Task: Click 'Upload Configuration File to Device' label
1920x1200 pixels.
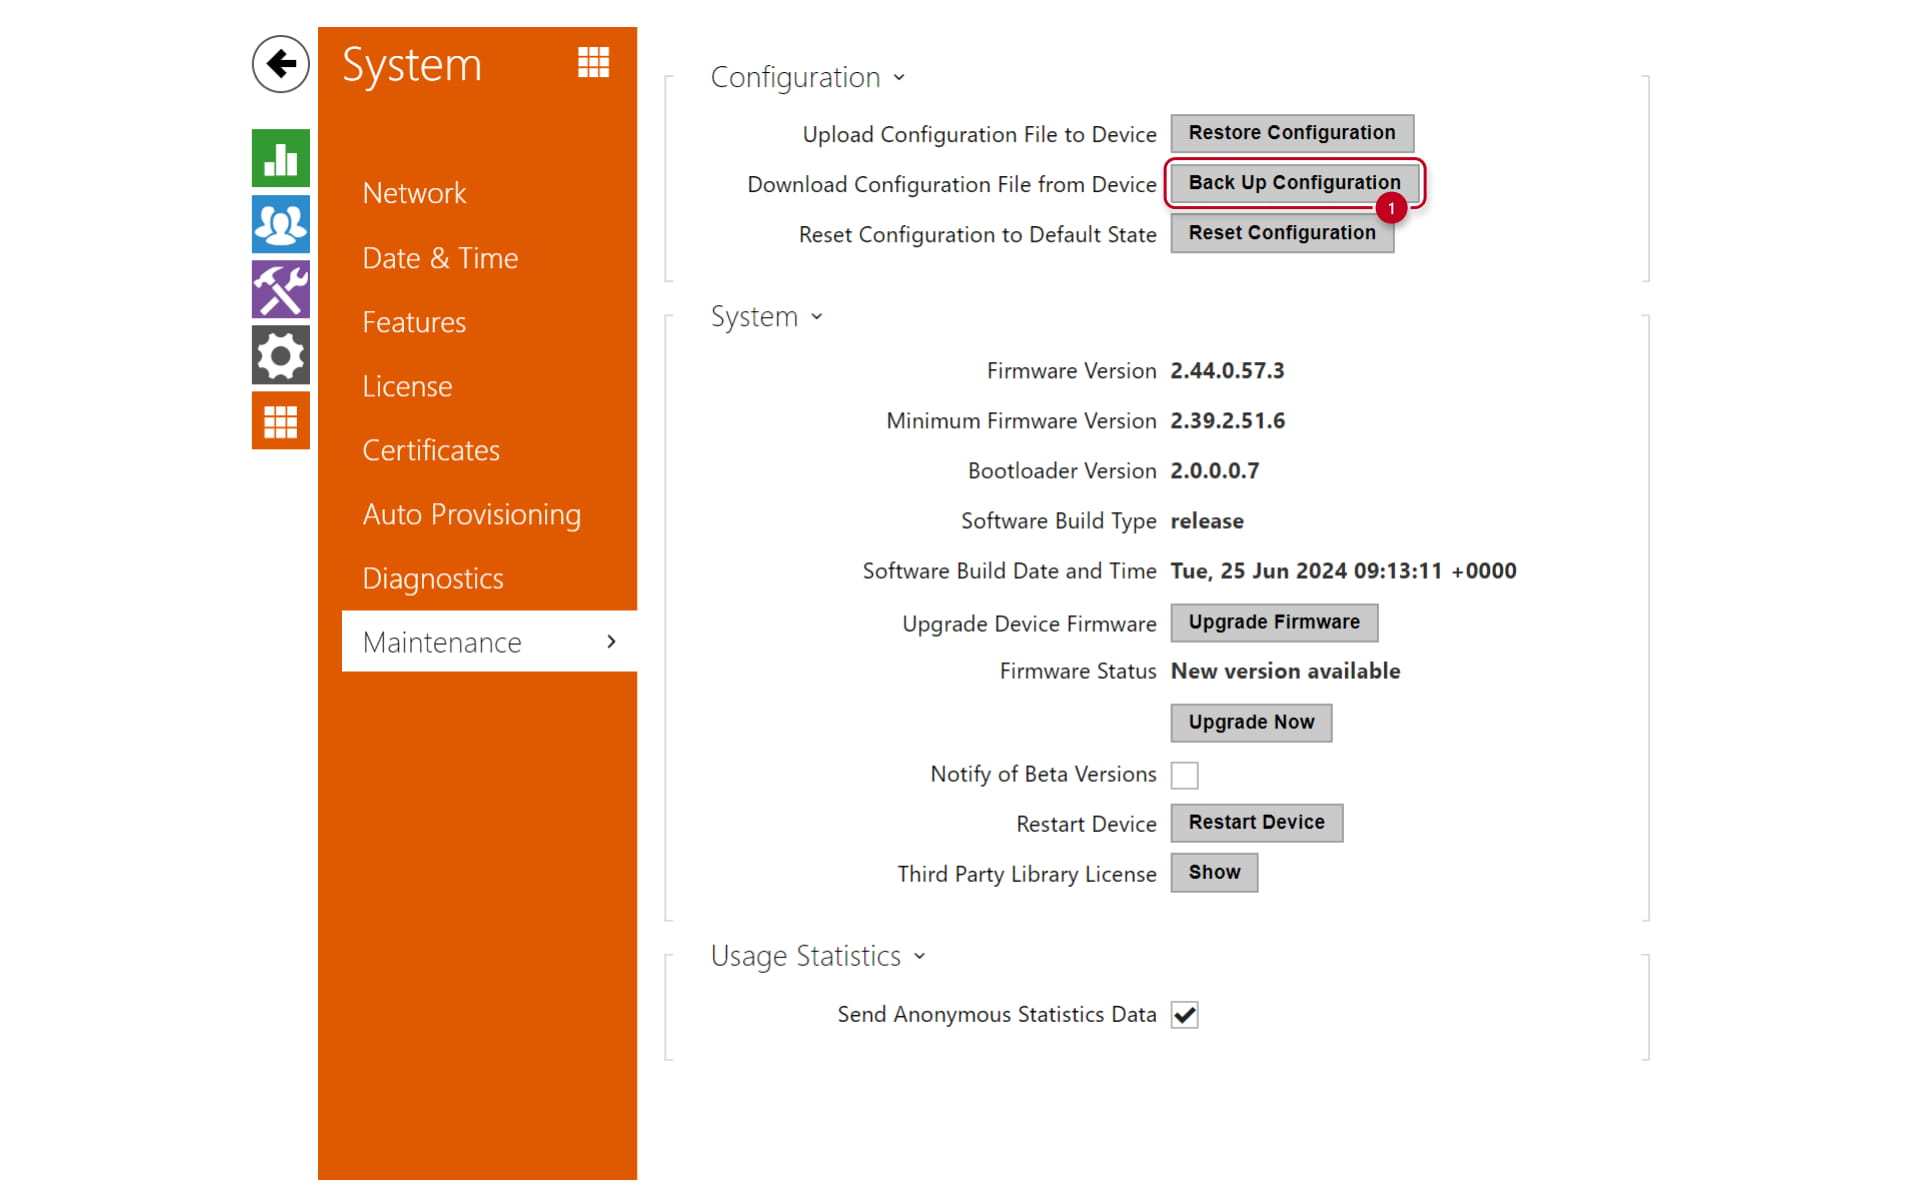Action: pos(979,135)
